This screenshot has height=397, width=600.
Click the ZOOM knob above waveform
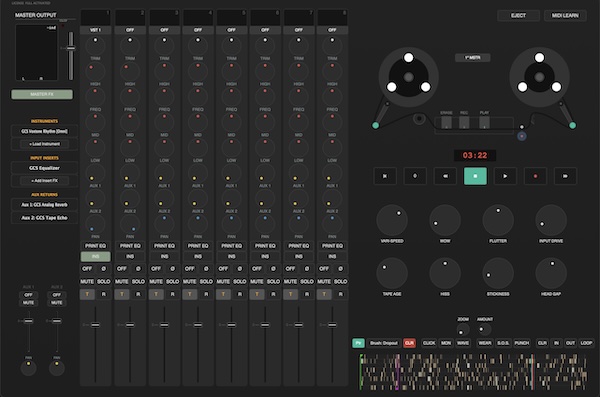pyautogui.click(x=463, y=330)
